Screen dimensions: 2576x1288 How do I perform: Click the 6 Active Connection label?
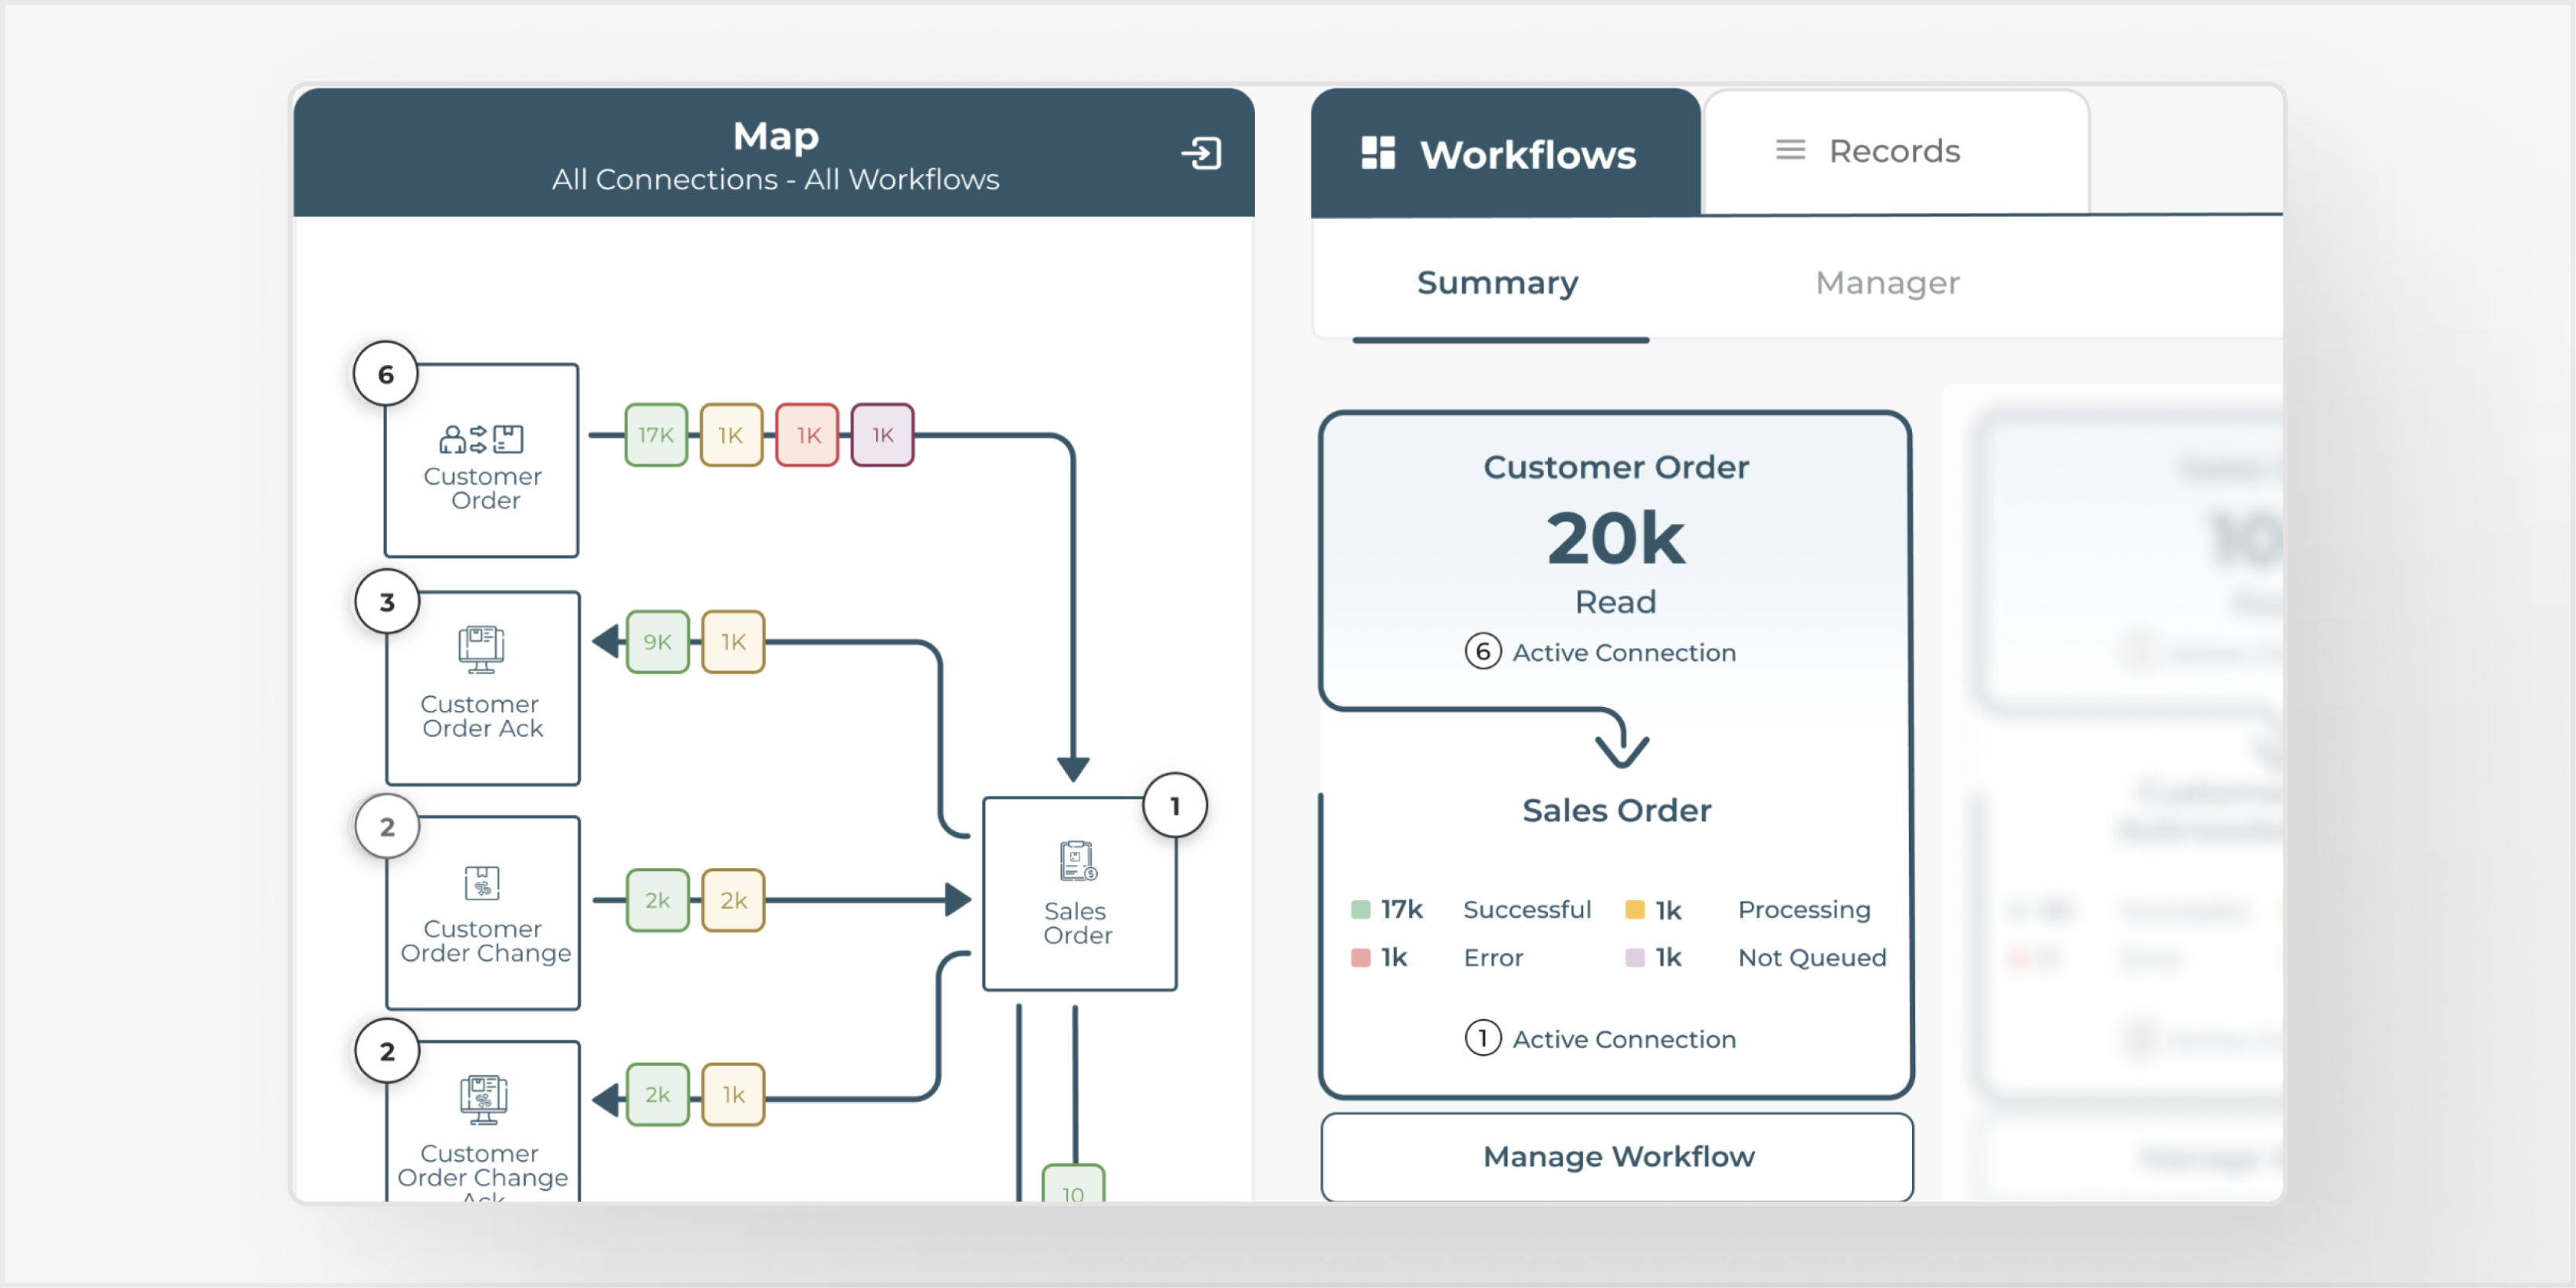pos(1601,652)
